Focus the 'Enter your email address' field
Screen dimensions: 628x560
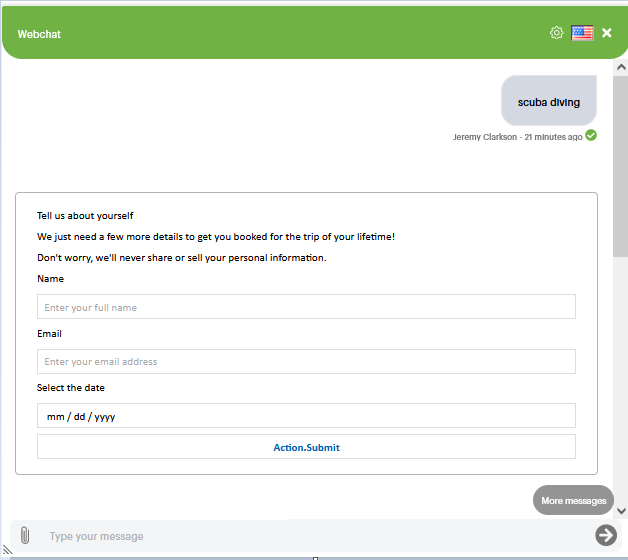click(306, 361)
